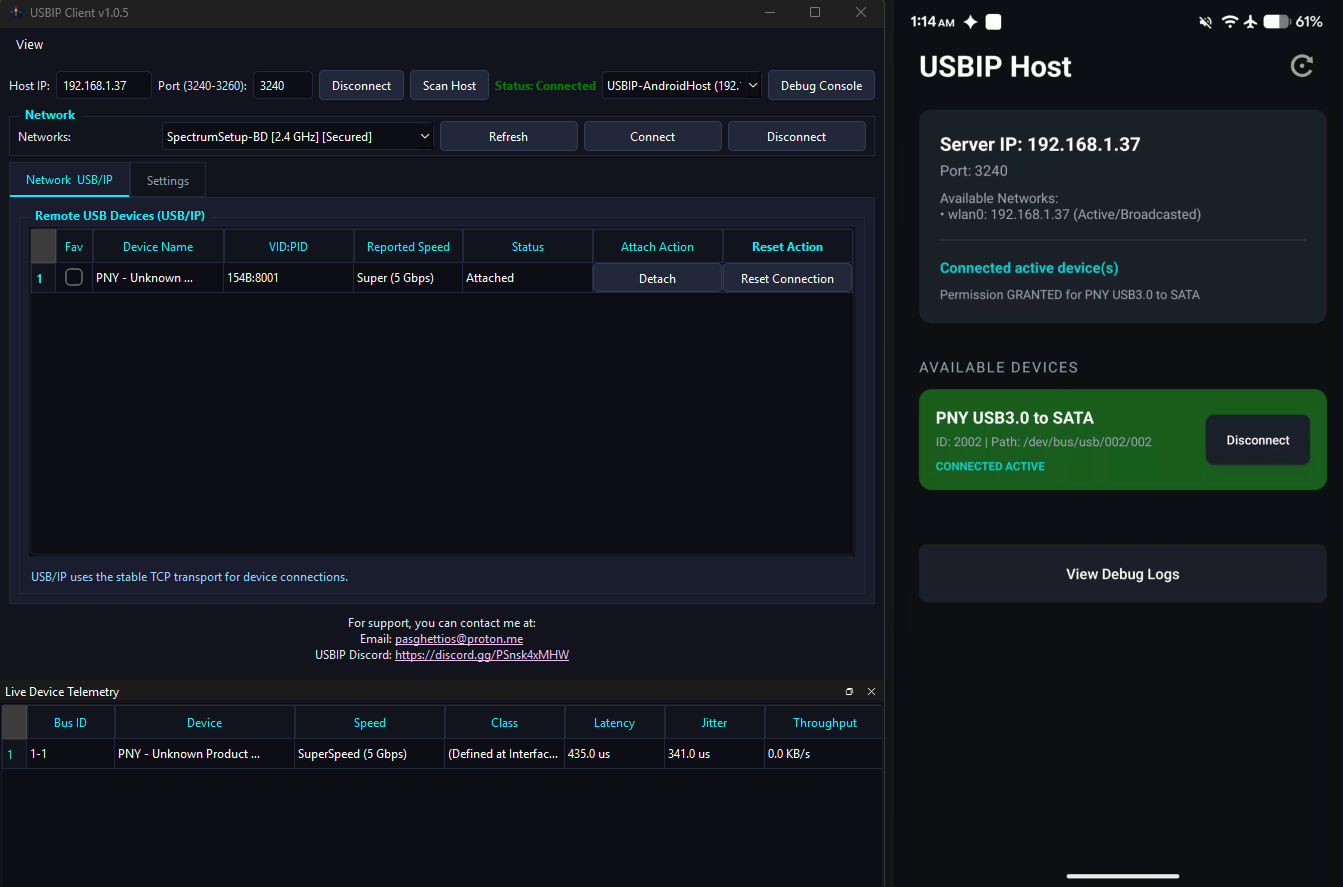Open the View menu
Image resolution: width=1343 pixels, height=887 pixels.
pyautogui.click(x=30, y=44)
